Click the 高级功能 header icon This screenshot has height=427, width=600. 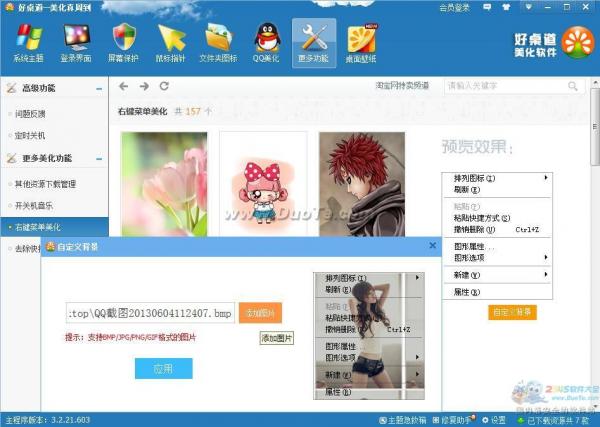(11, 88)
